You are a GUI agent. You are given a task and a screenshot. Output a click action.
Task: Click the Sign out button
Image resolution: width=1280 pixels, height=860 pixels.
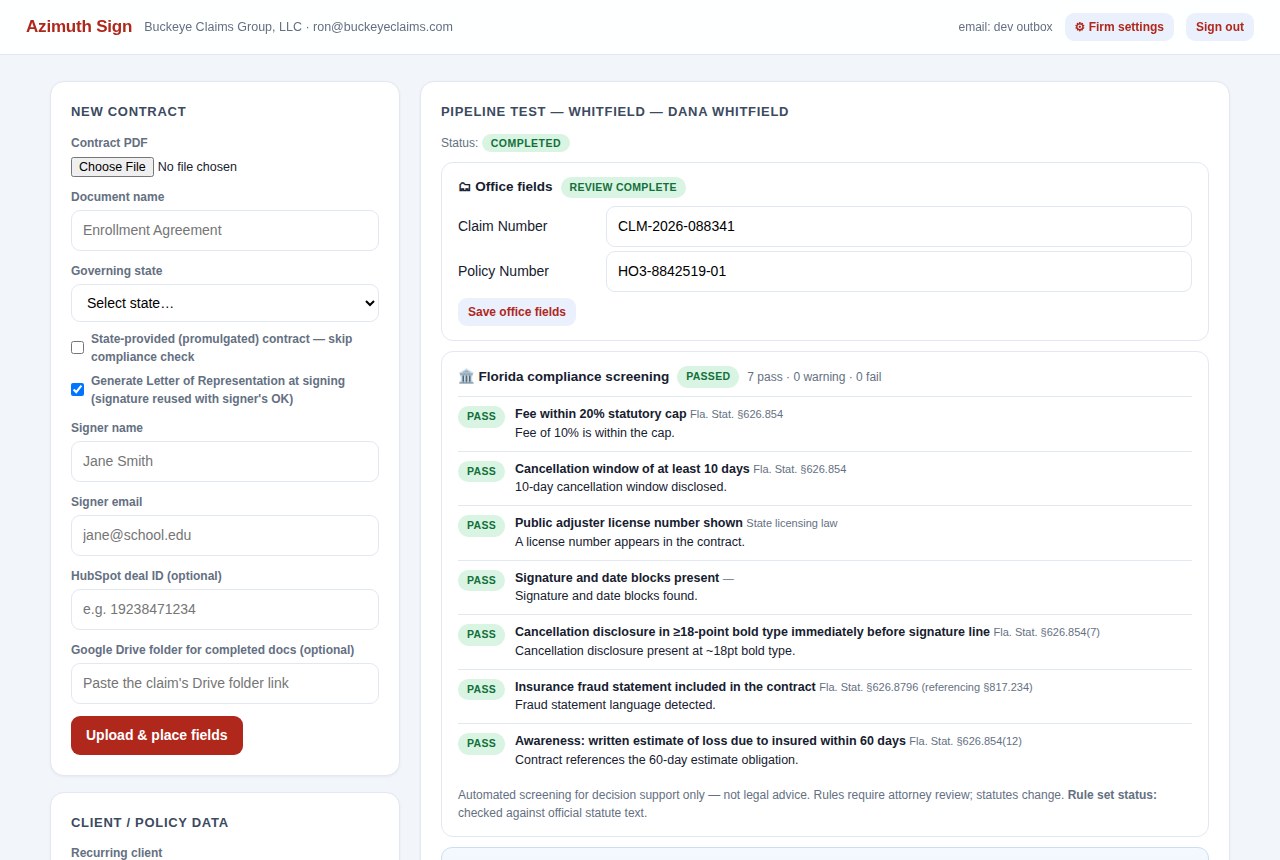coord(1220,27)
